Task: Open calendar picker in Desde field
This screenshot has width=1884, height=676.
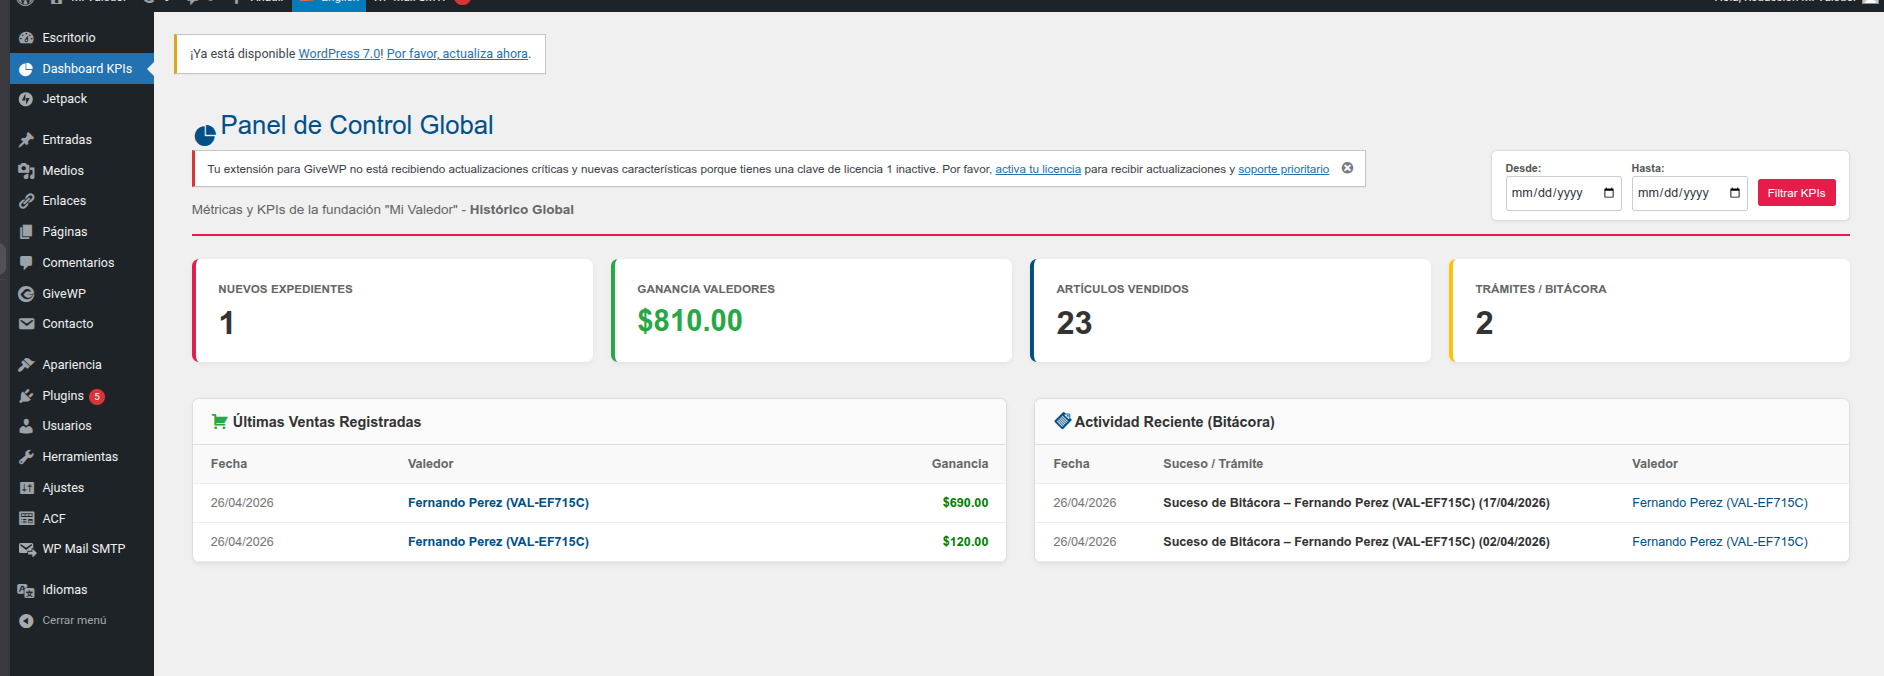Action: click(1609, 193)
